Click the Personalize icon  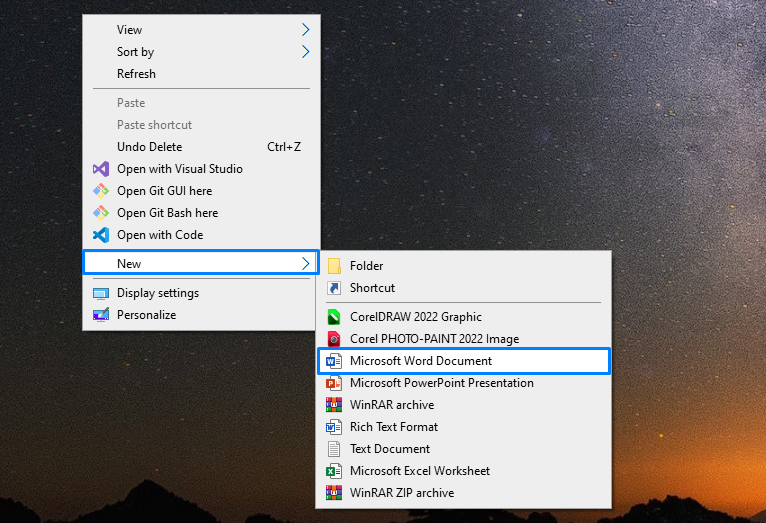(x=100, y=315)
